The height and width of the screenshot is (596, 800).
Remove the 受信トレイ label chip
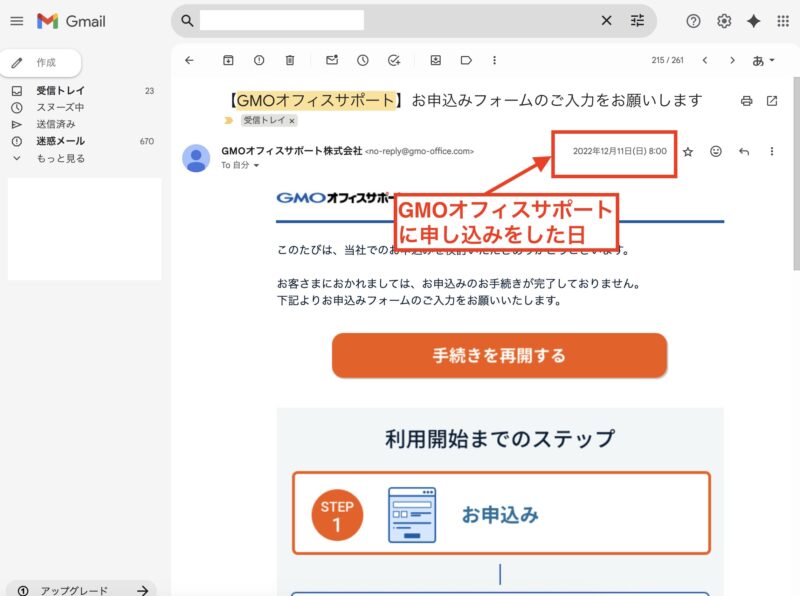(x=292, y=121)
